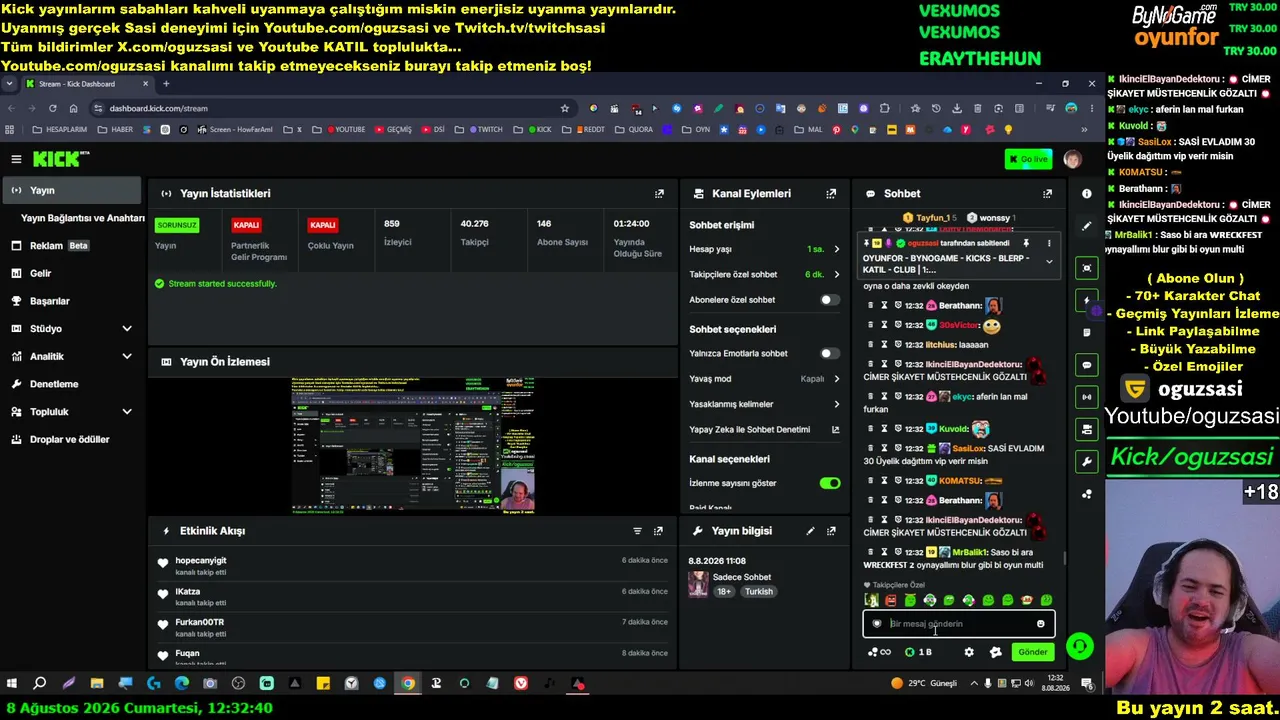Expand the Stüdyo sidebar section

[127, 329]
